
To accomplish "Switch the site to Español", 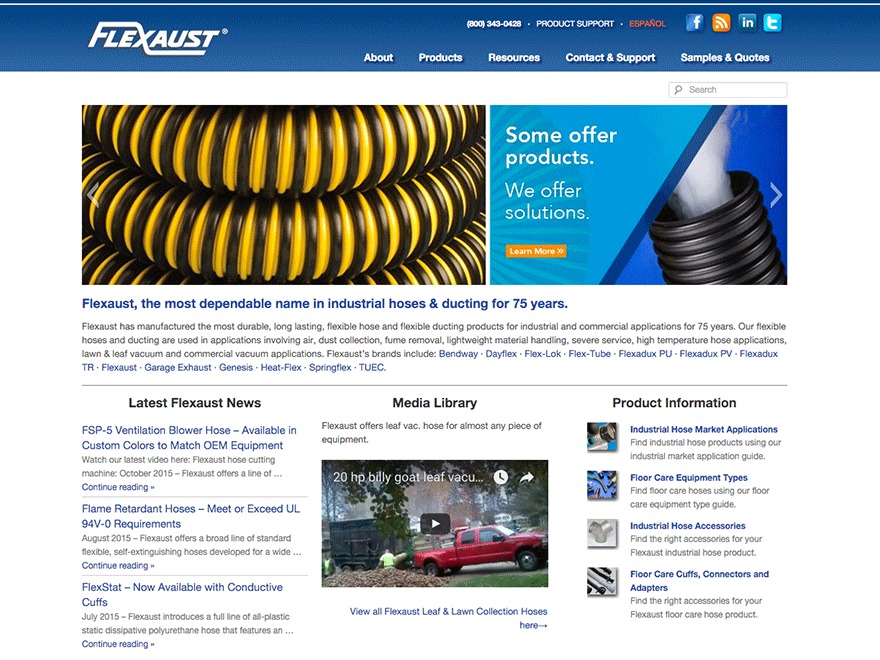I will [x=647, y=24].
